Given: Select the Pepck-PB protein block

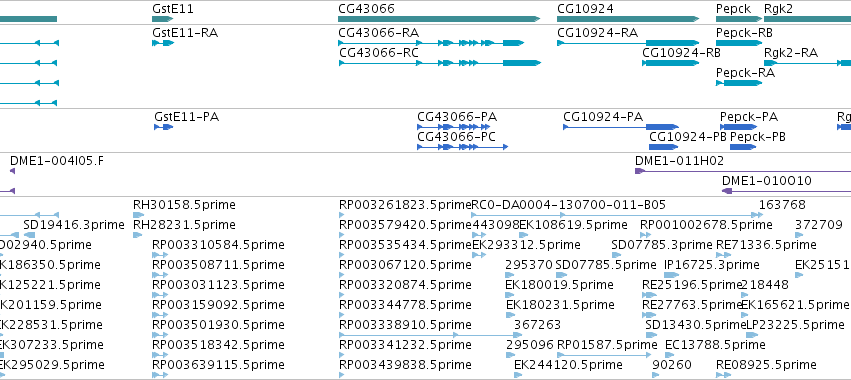Looking at the screenshot, I should pos(744,147).
